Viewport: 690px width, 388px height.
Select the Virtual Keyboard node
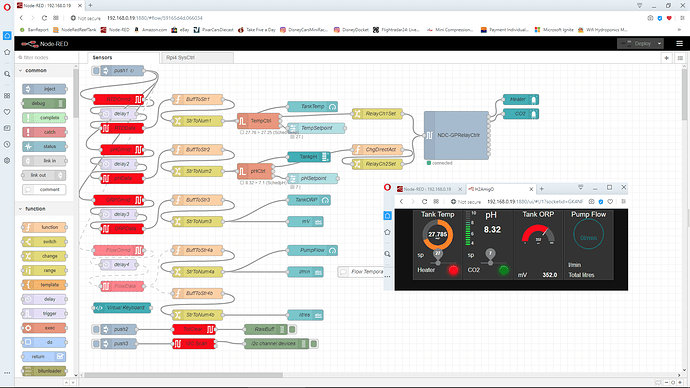click(x=122, y=308)
